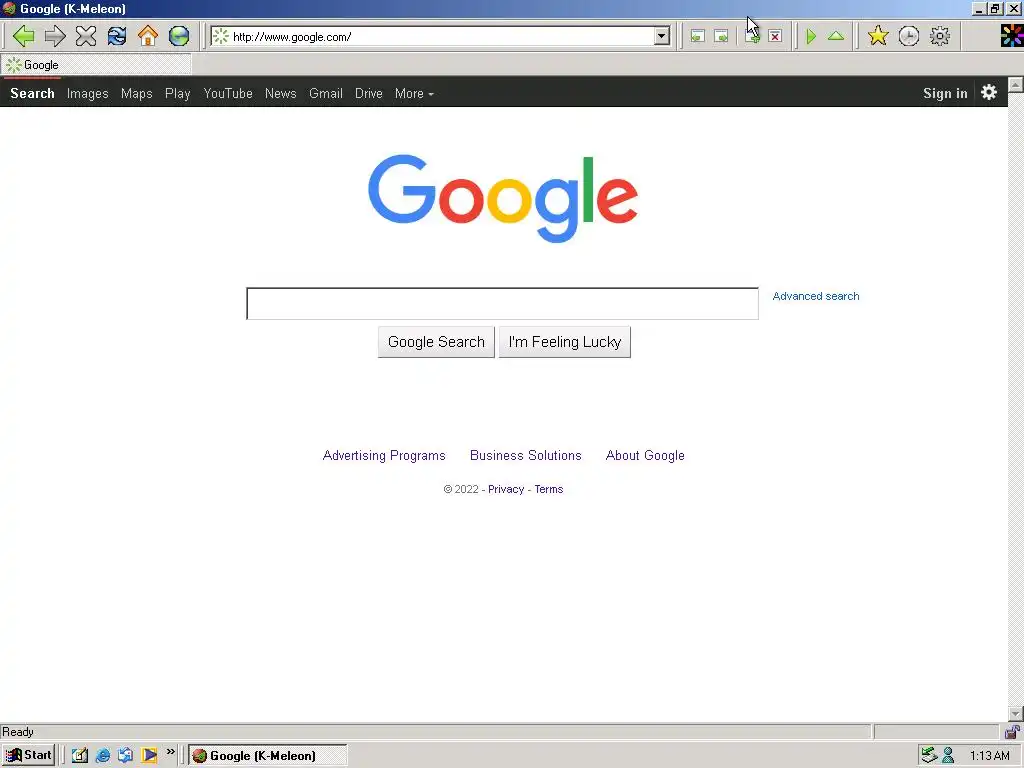Click the globe search icon in toolbar
This screenshot has width=1024, height=768.
pos(179,36)
